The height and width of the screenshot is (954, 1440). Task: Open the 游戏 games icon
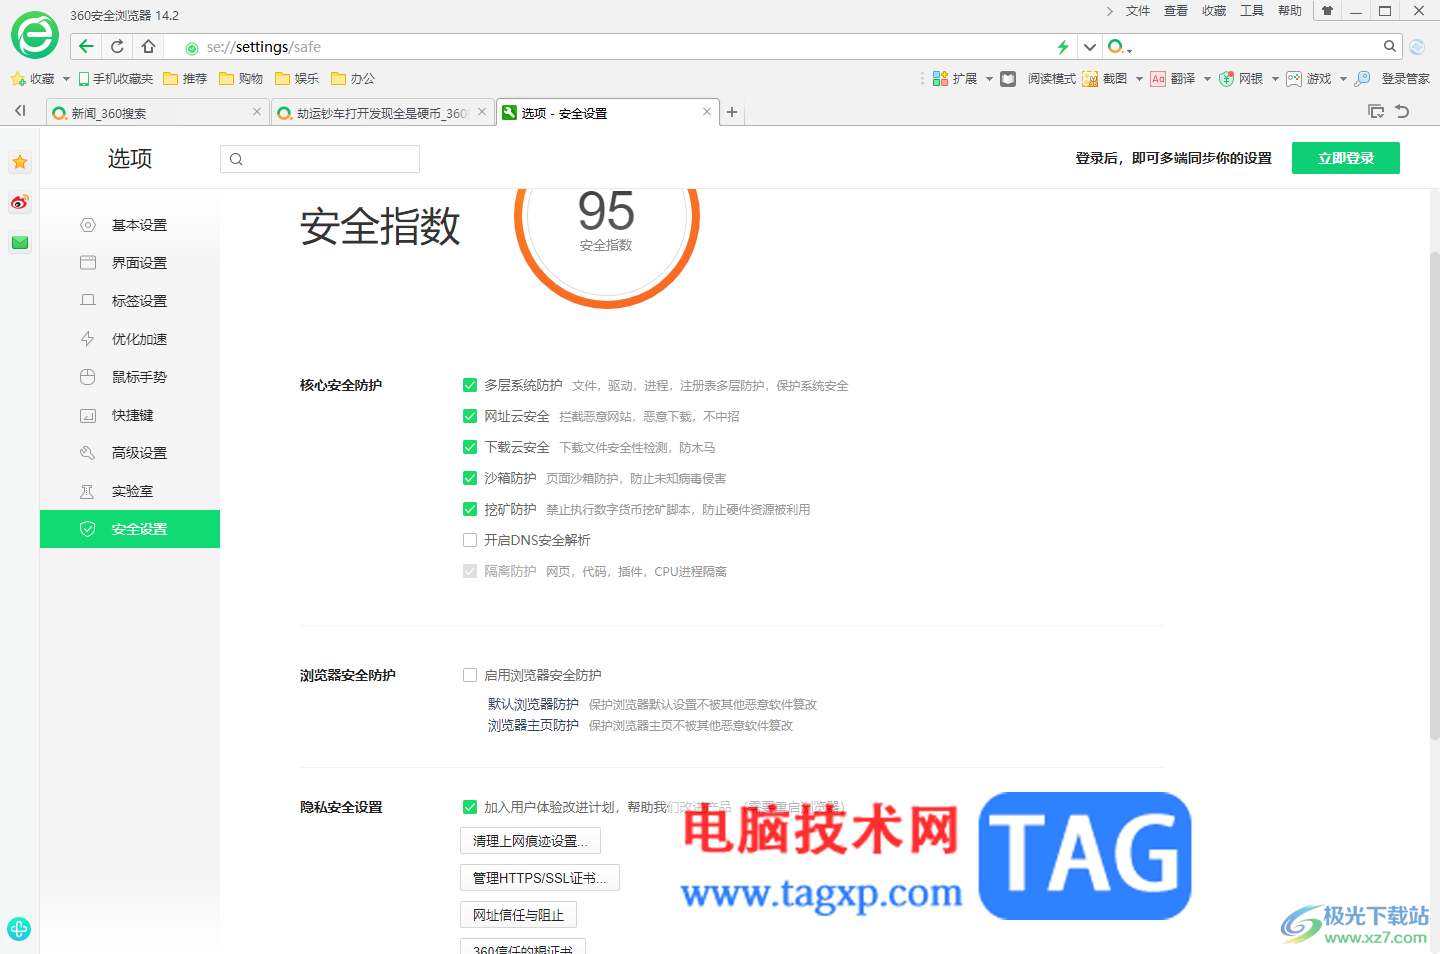point(1294,79)
